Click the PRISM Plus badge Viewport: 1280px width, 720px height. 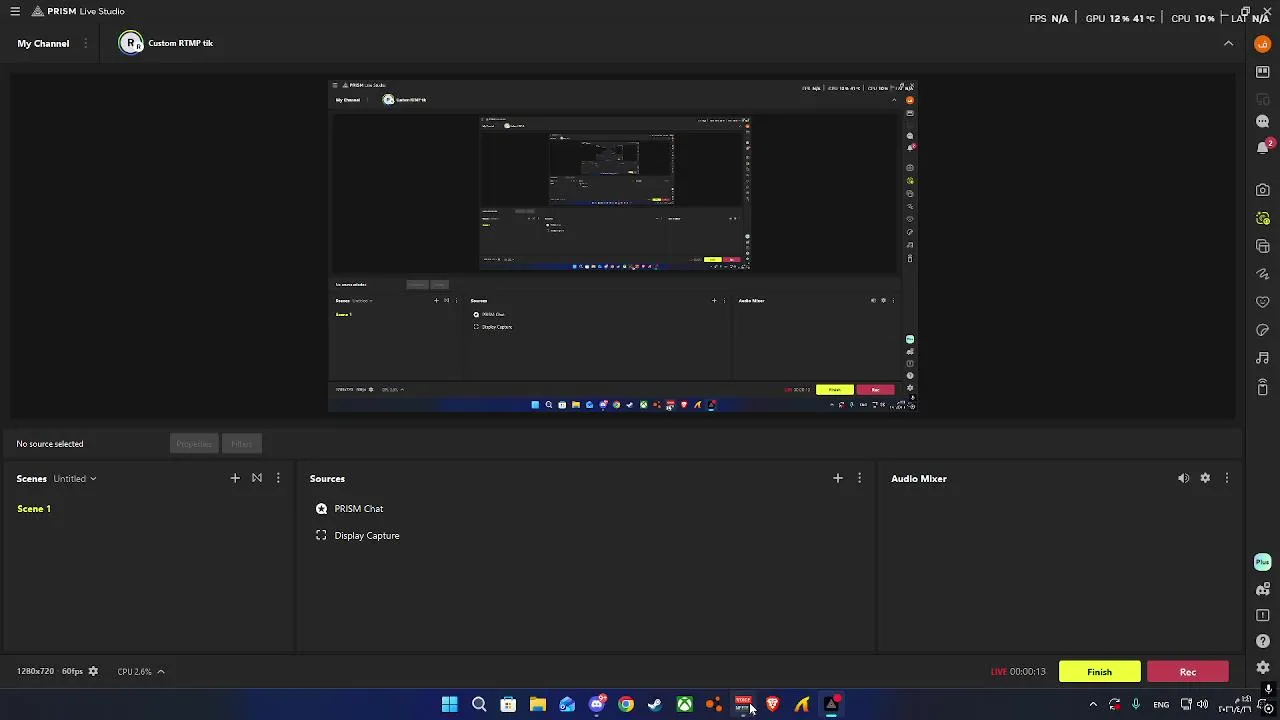(1262, 562)
